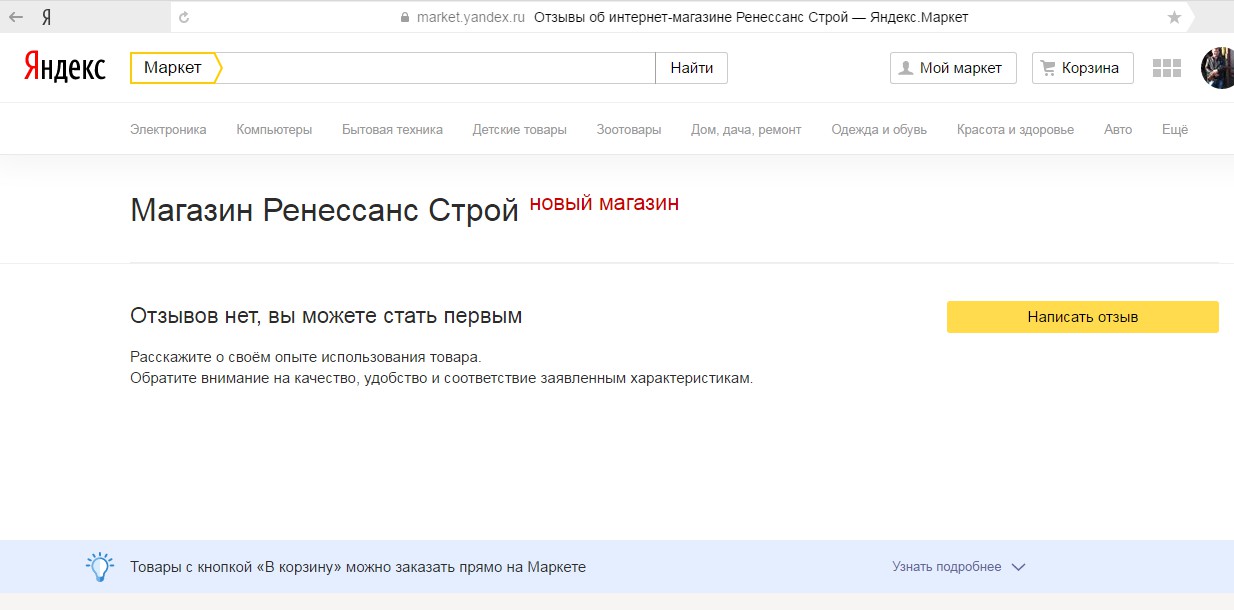Click Написать отзыв yellow button
1234x610 pixels.
click(x=1083, y=317)
